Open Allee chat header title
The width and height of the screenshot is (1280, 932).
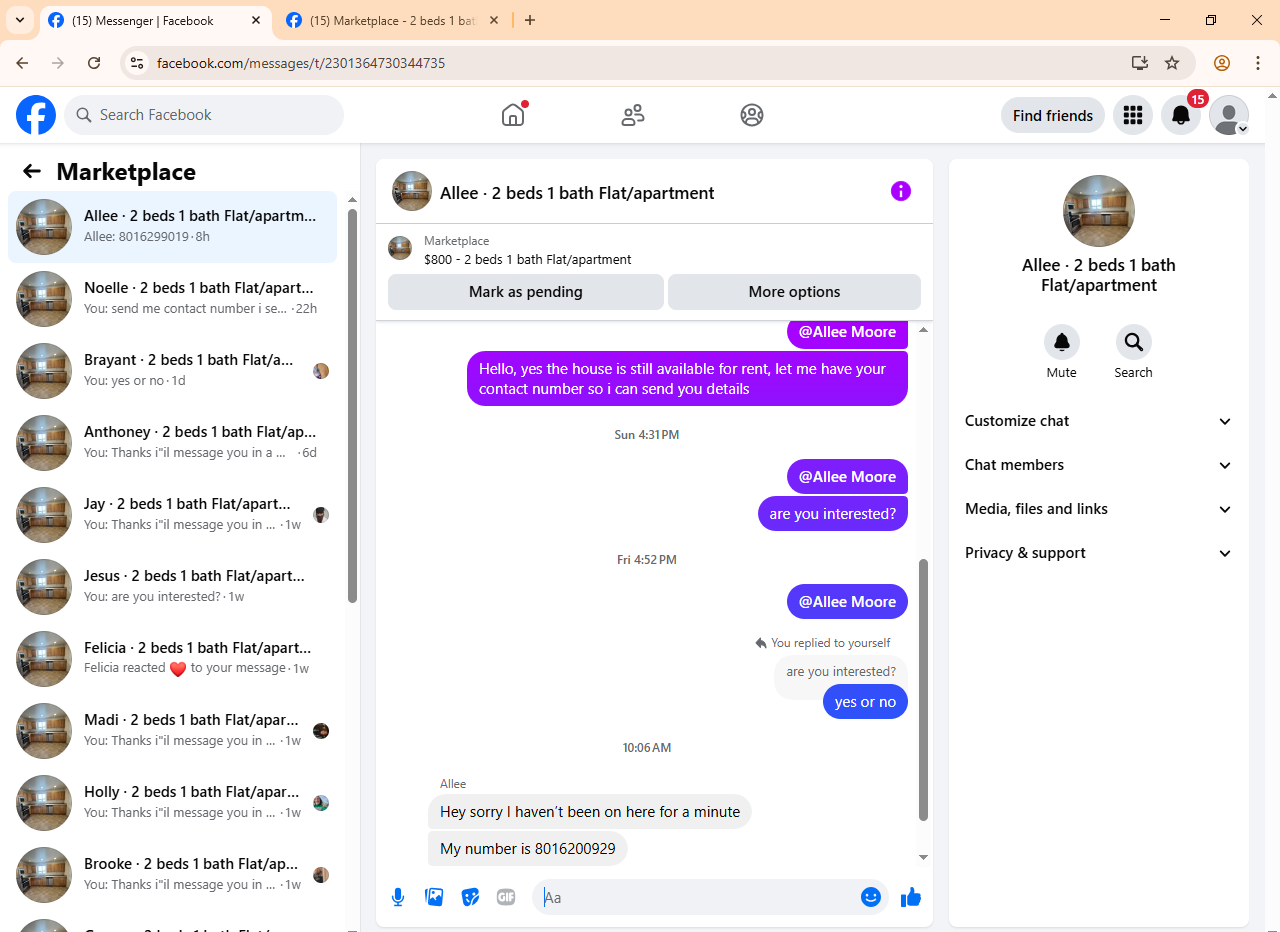pyautogui.click(x=577, y=193)
